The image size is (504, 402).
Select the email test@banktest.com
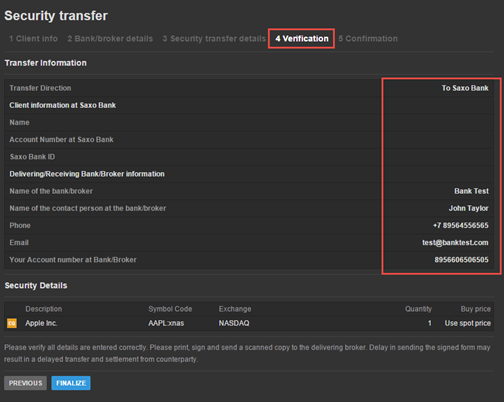point(455,243)
